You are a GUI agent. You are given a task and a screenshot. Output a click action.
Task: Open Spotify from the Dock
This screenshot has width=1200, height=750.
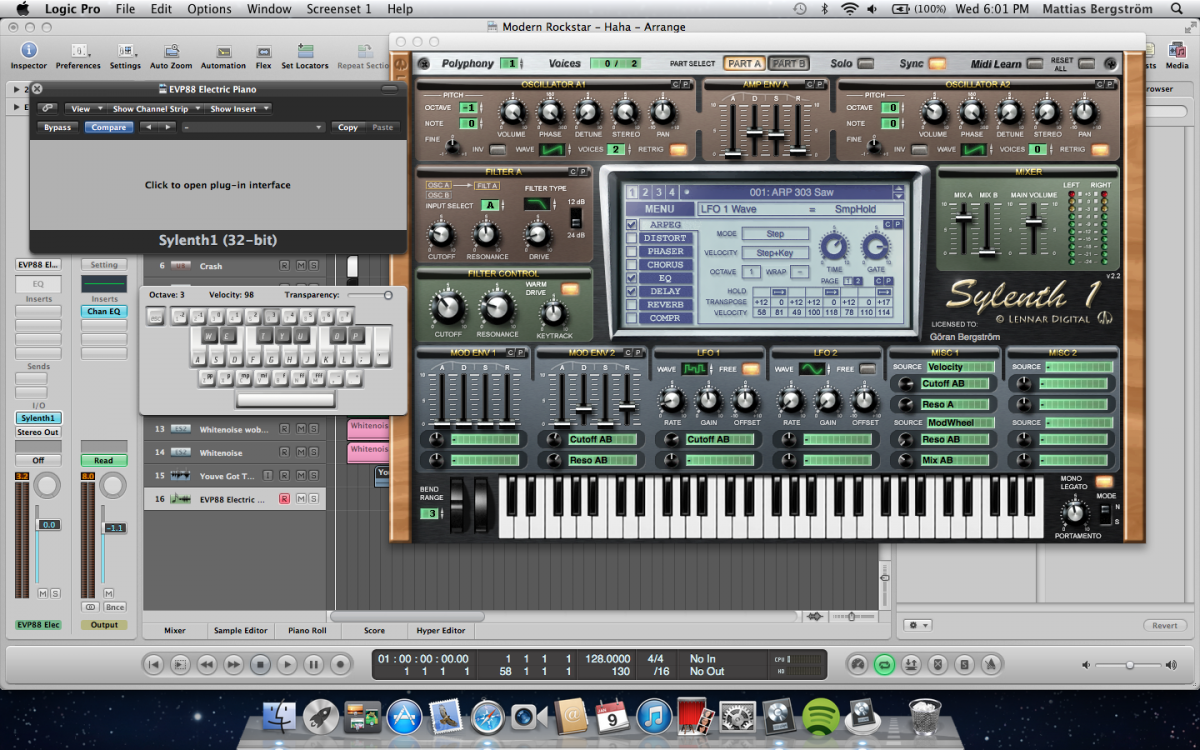(x=821, y=717)
